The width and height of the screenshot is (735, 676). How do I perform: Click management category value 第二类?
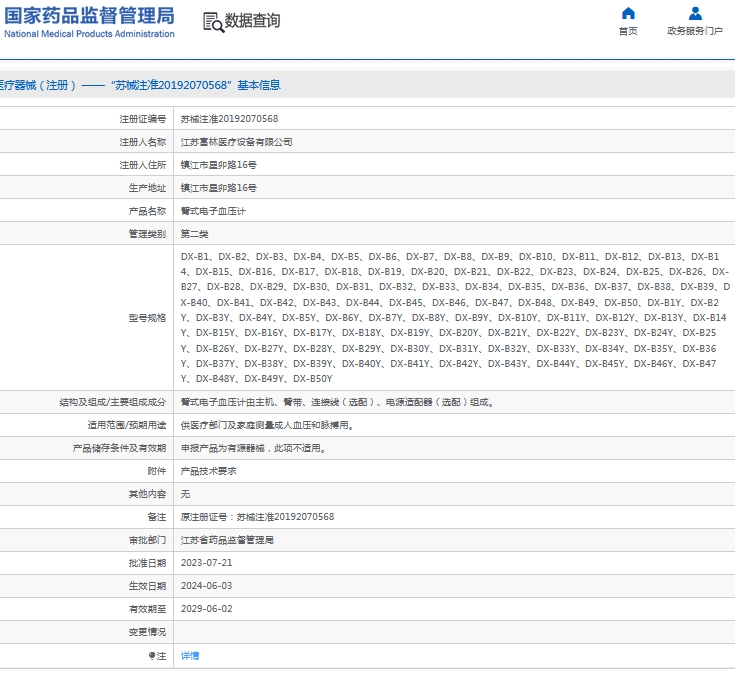pyautogui.click(x=195, y=234)
